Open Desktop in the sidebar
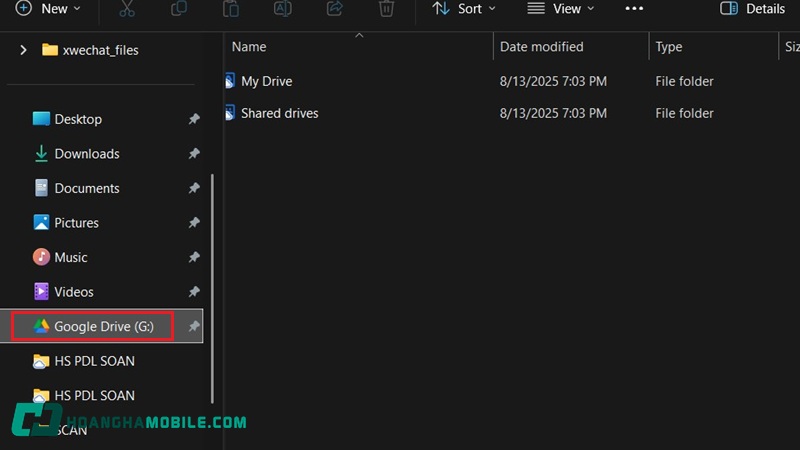Image resolution: width=800 pixels, height=450 pixels. (78, 119)
